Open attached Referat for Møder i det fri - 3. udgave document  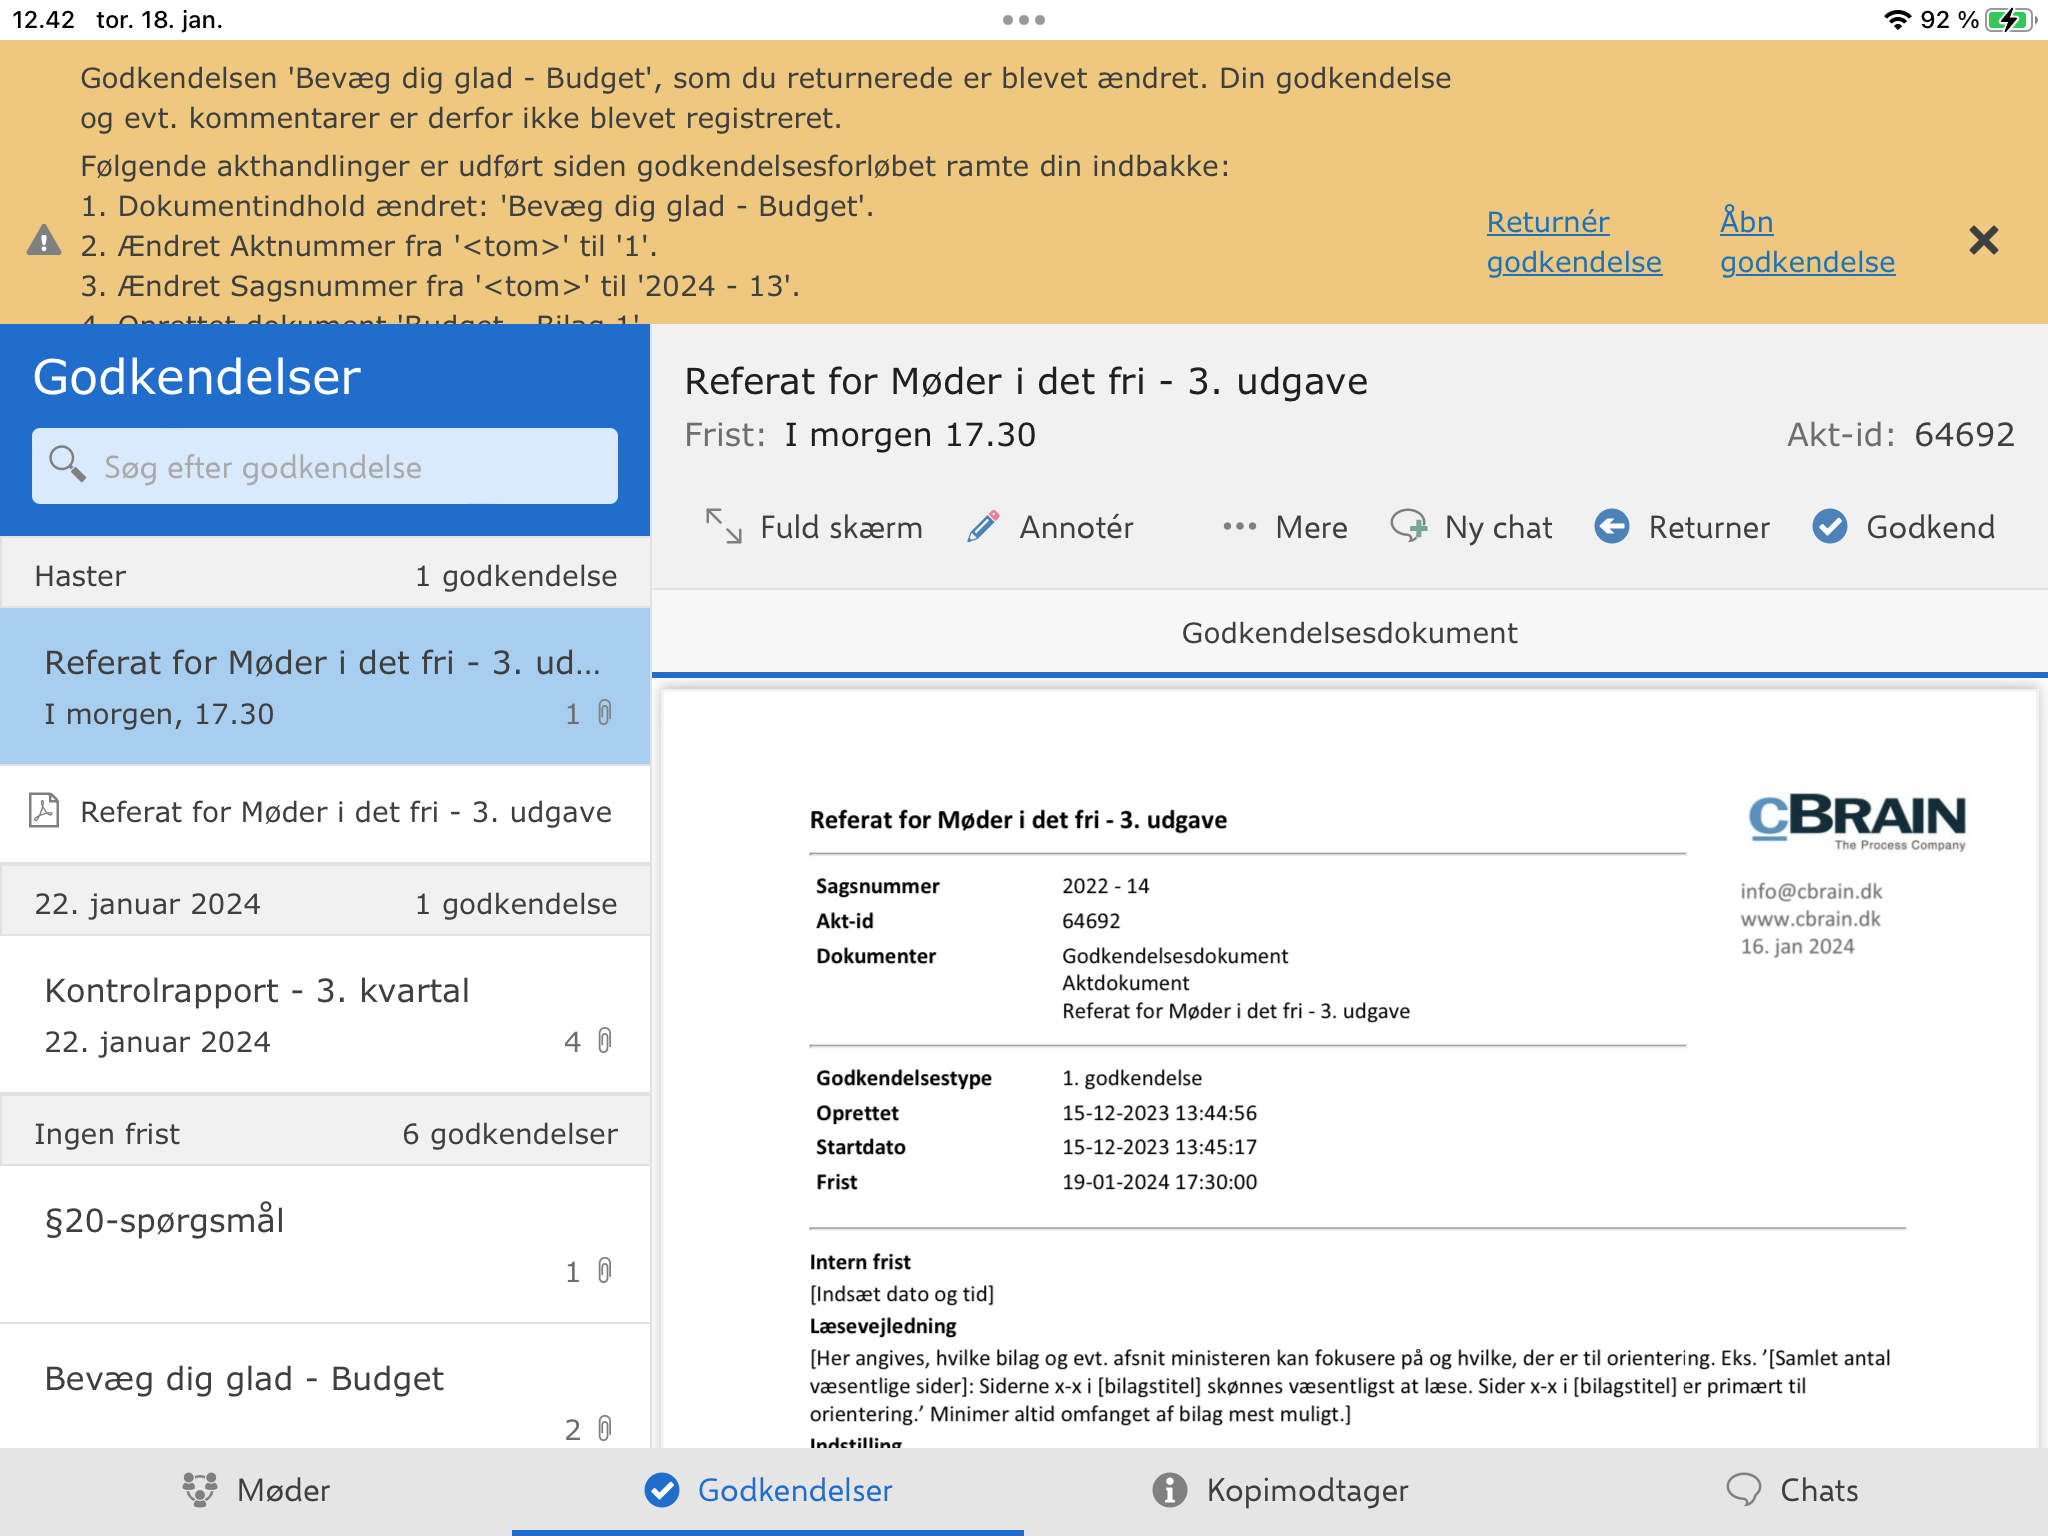click(x=325, y=813)
